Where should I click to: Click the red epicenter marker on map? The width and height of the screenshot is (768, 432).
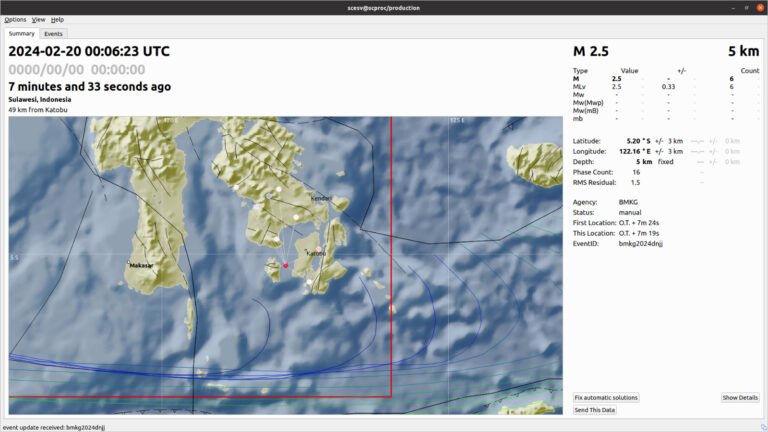click(286, 266)
